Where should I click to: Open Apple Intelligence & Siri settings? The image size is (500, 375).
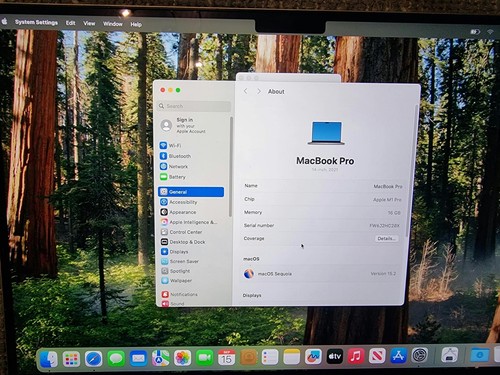[x=189, y=222]
